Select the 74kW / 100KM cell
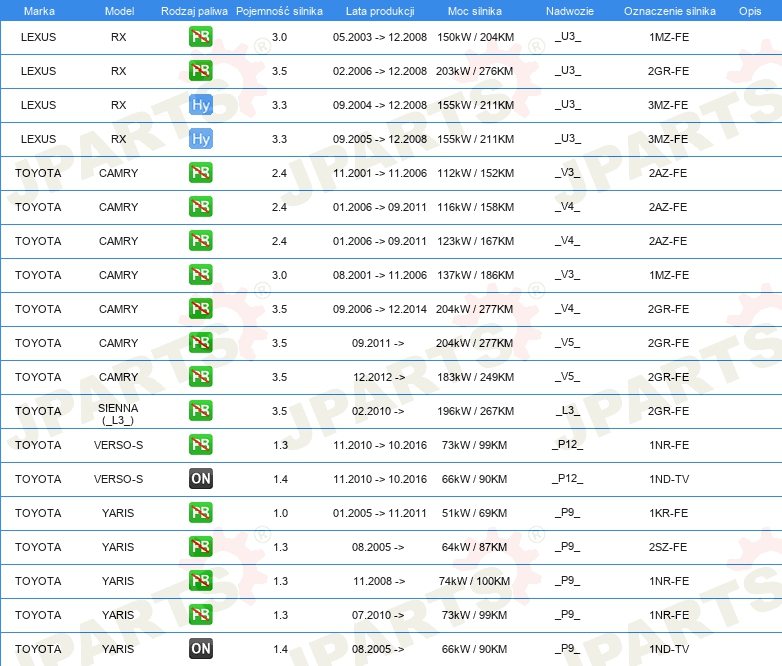This screenshot has width=782, height=666. coord(474,581)
